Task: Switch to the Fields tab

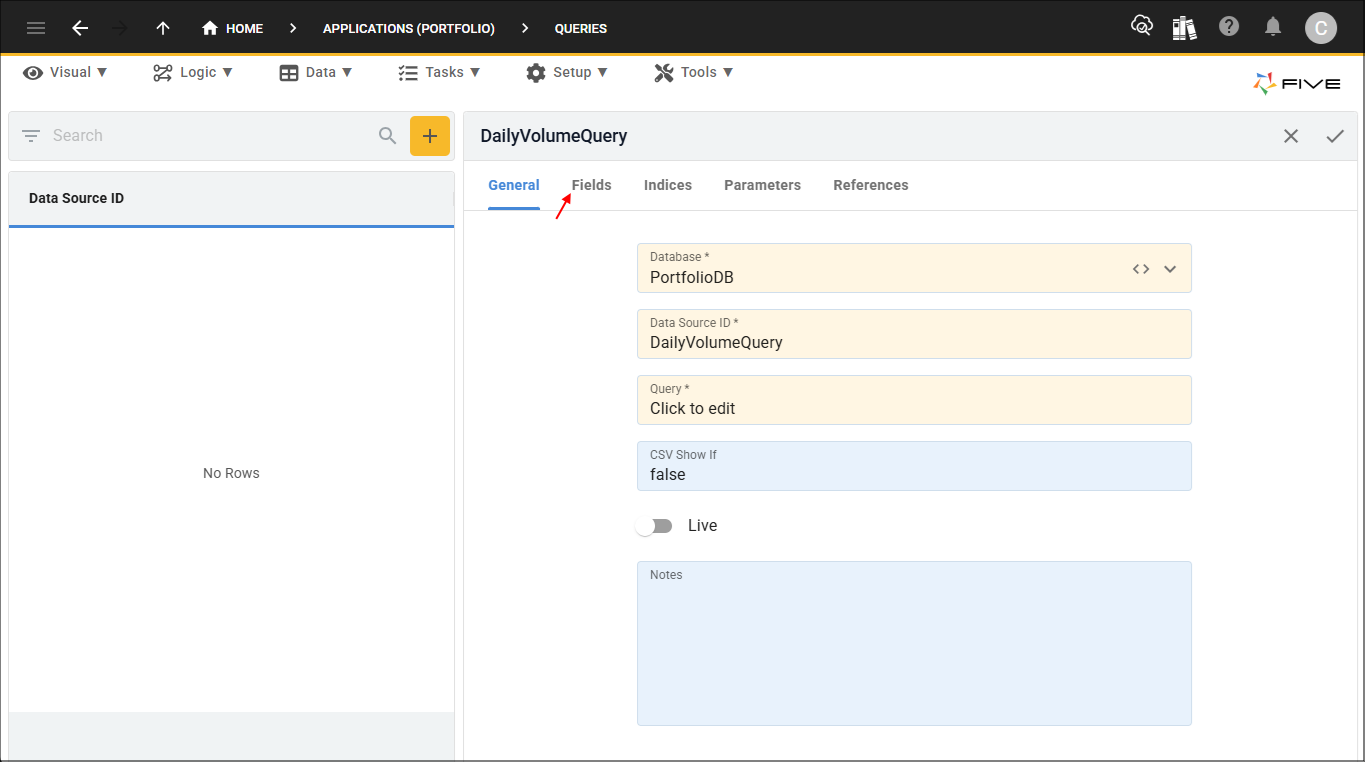Action: point(592,185)
